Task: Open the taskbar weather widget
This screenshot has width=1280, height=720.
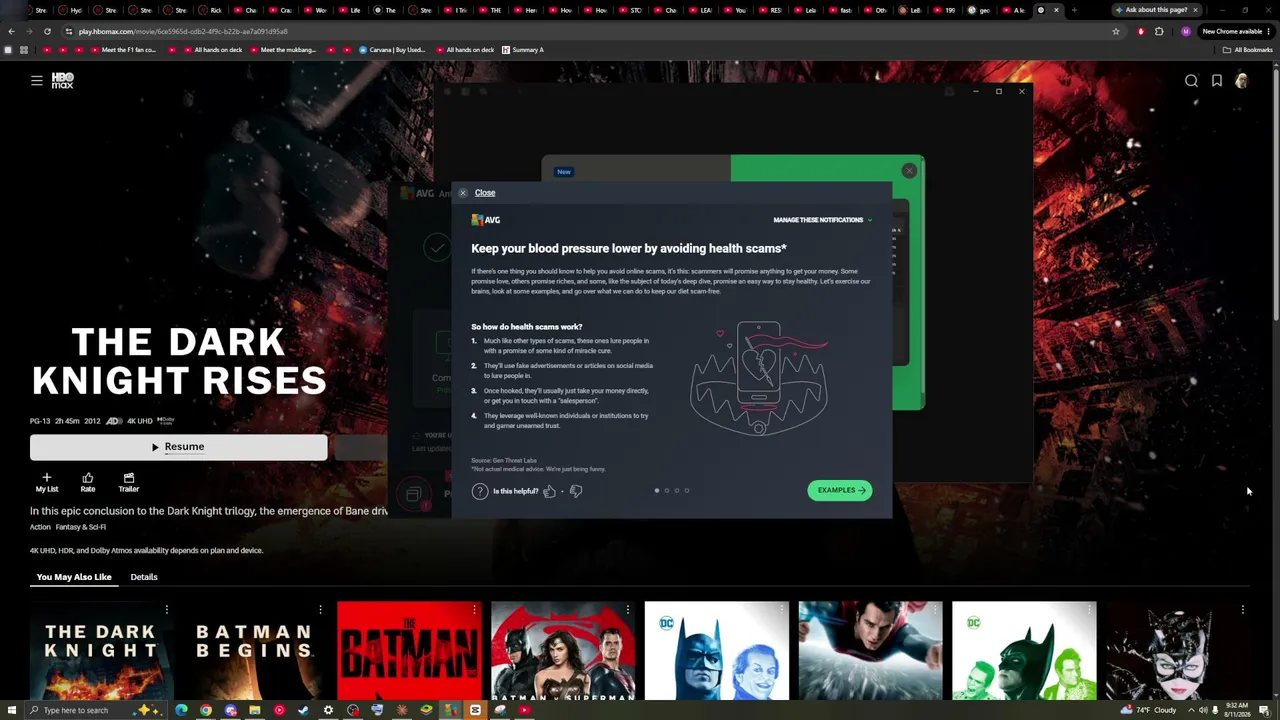Action: click(1150, 710)
